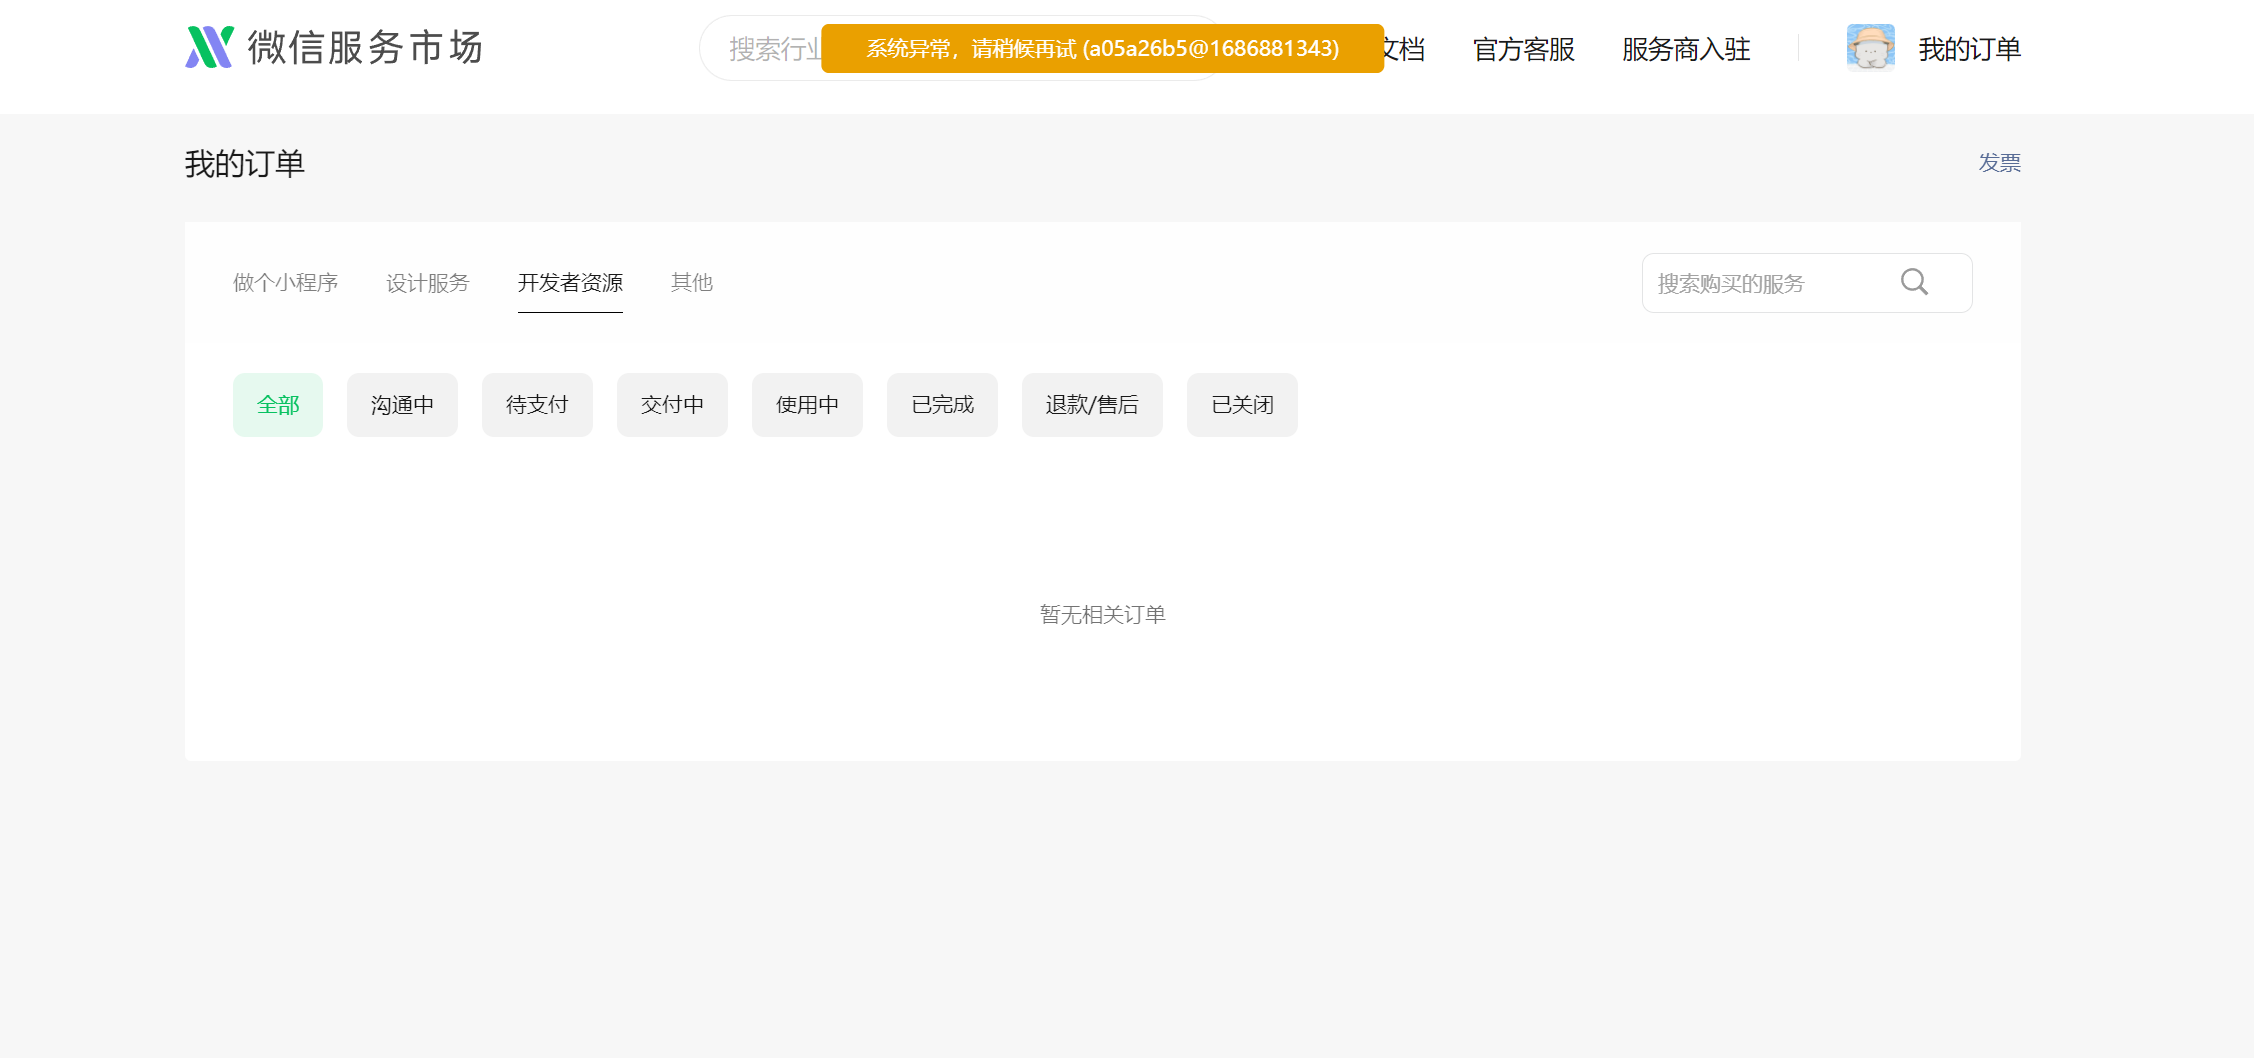
Task: Click the WeChat Service Market logo icon
Action: [x=209, y=47]
